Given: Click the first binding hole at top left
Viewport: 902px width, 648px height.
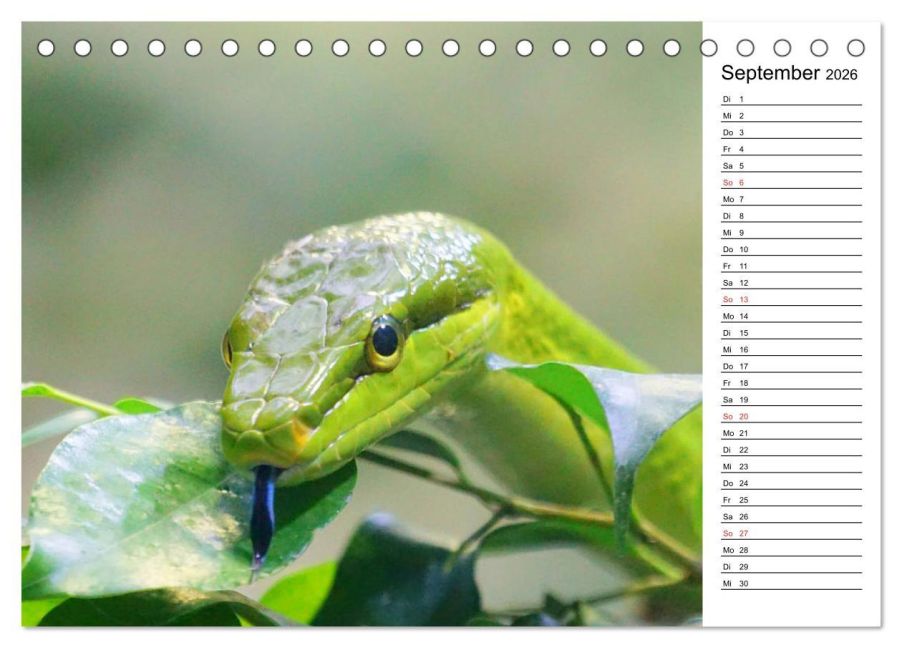Looking at the screenshot, I should coord(46,48).
